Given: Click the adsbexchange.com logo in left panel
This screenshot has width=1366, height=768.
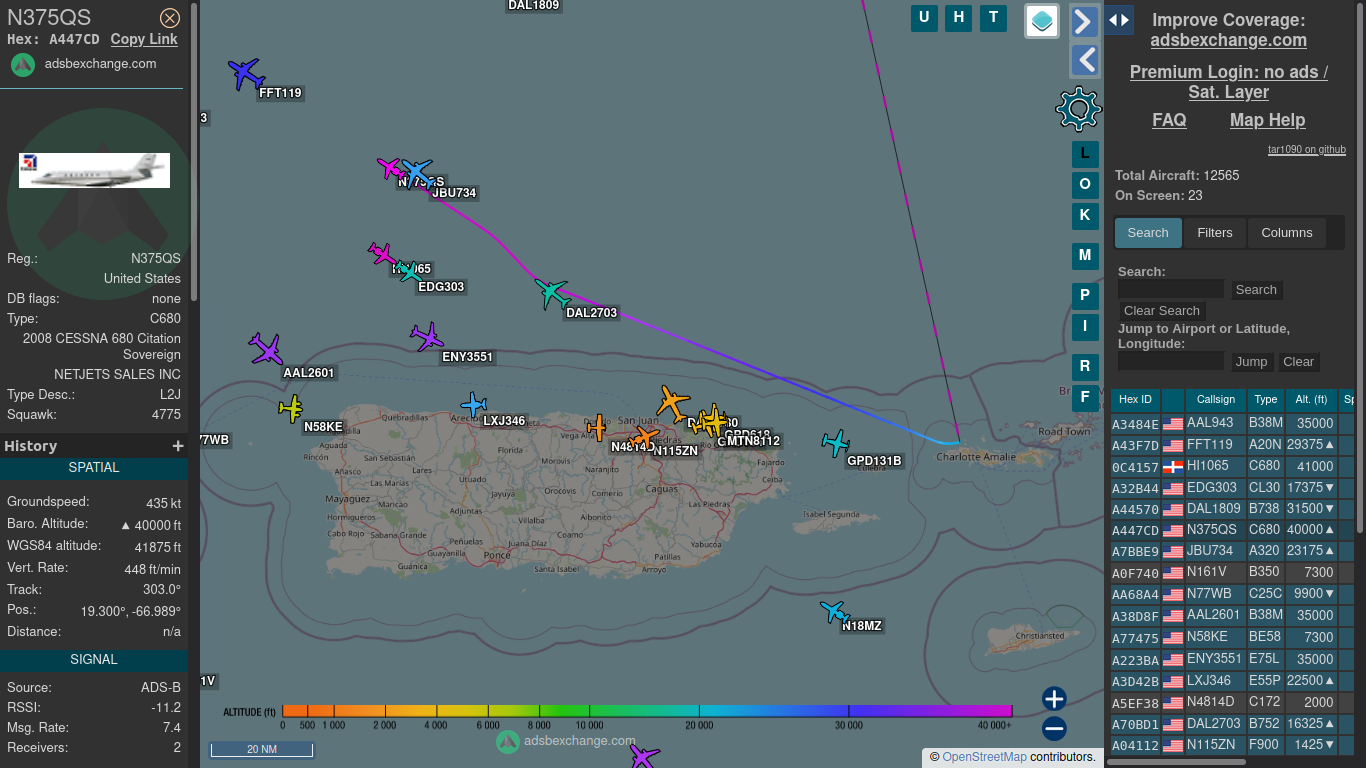Looking at the screenshot, I should coord(24,64).
